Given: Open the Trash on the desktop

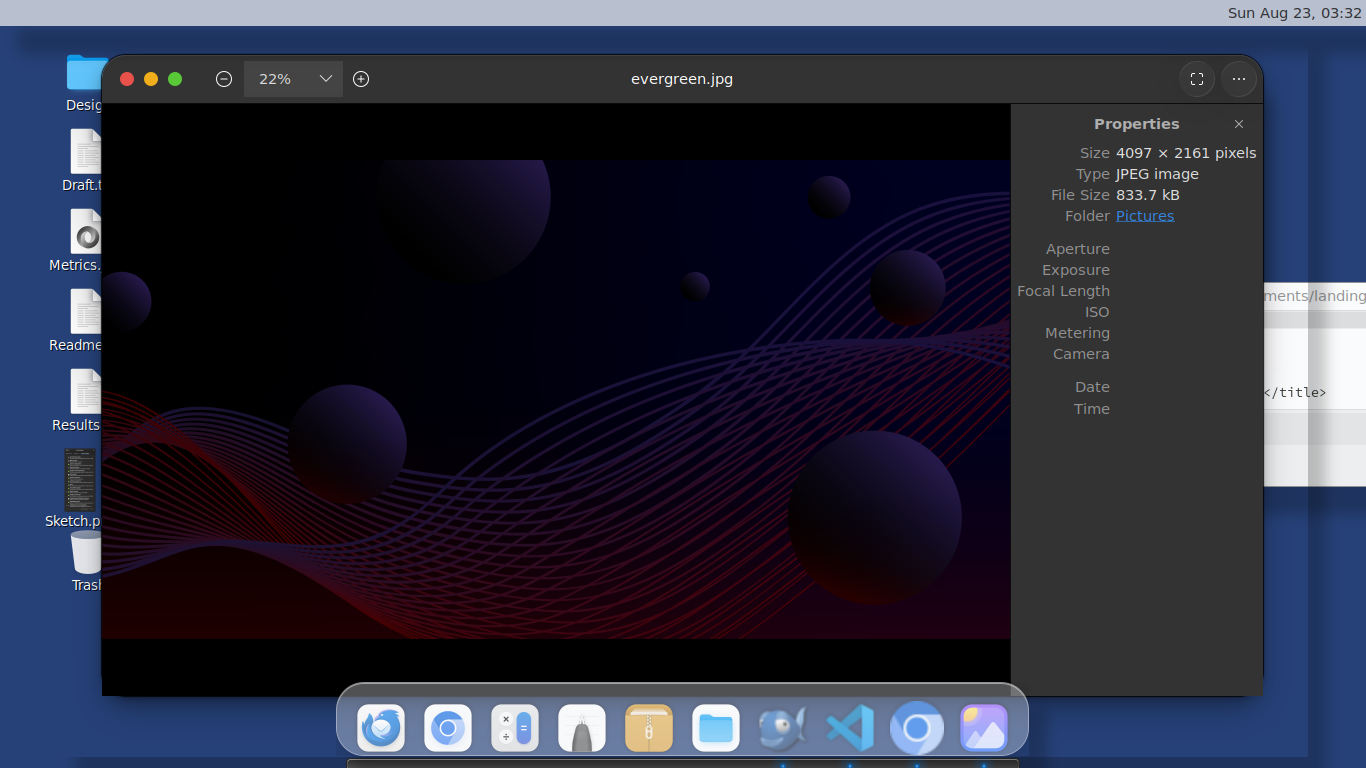Looking at the screenshot, I should pos(87,561).
